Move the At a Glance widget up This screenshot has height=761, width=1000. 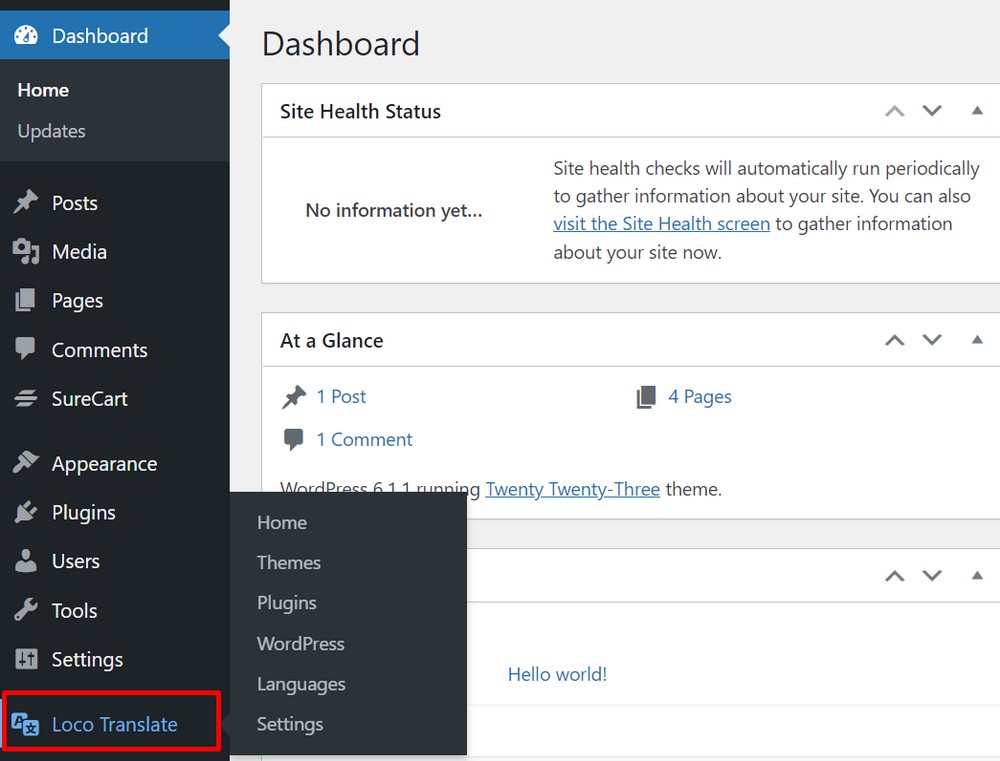point(894,340)
